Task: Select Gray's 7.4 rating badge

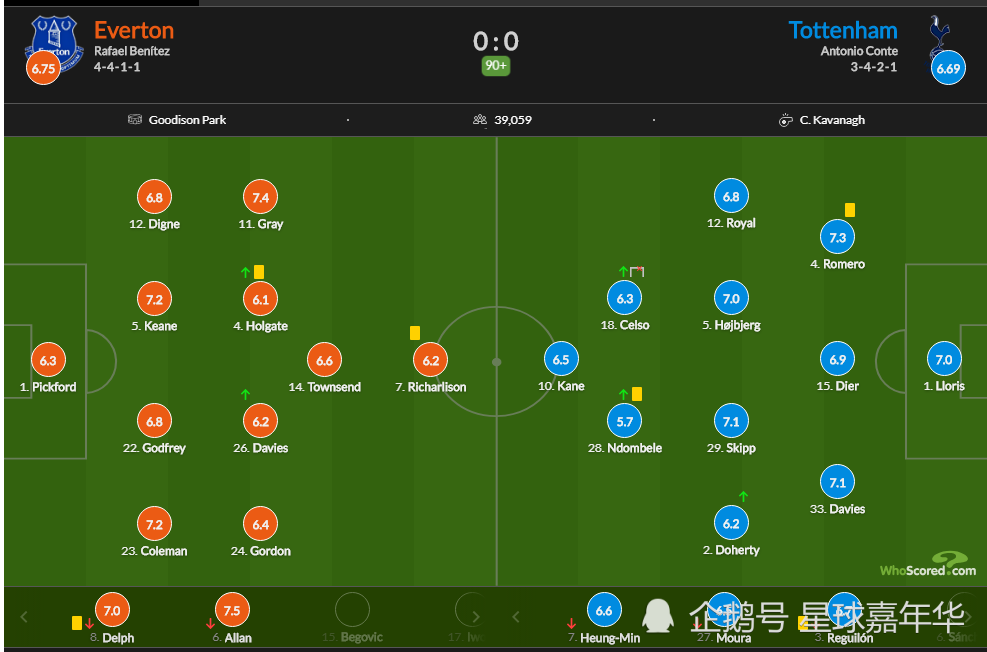Action: [261, 198]
